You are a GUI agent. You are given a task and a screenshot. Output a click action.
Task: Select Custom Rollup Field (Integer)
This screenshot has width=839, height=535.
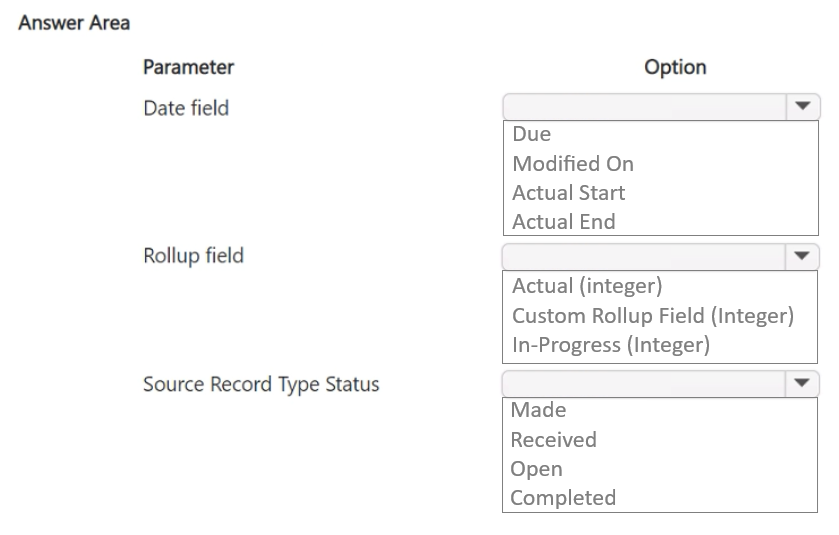pos(652,315)
